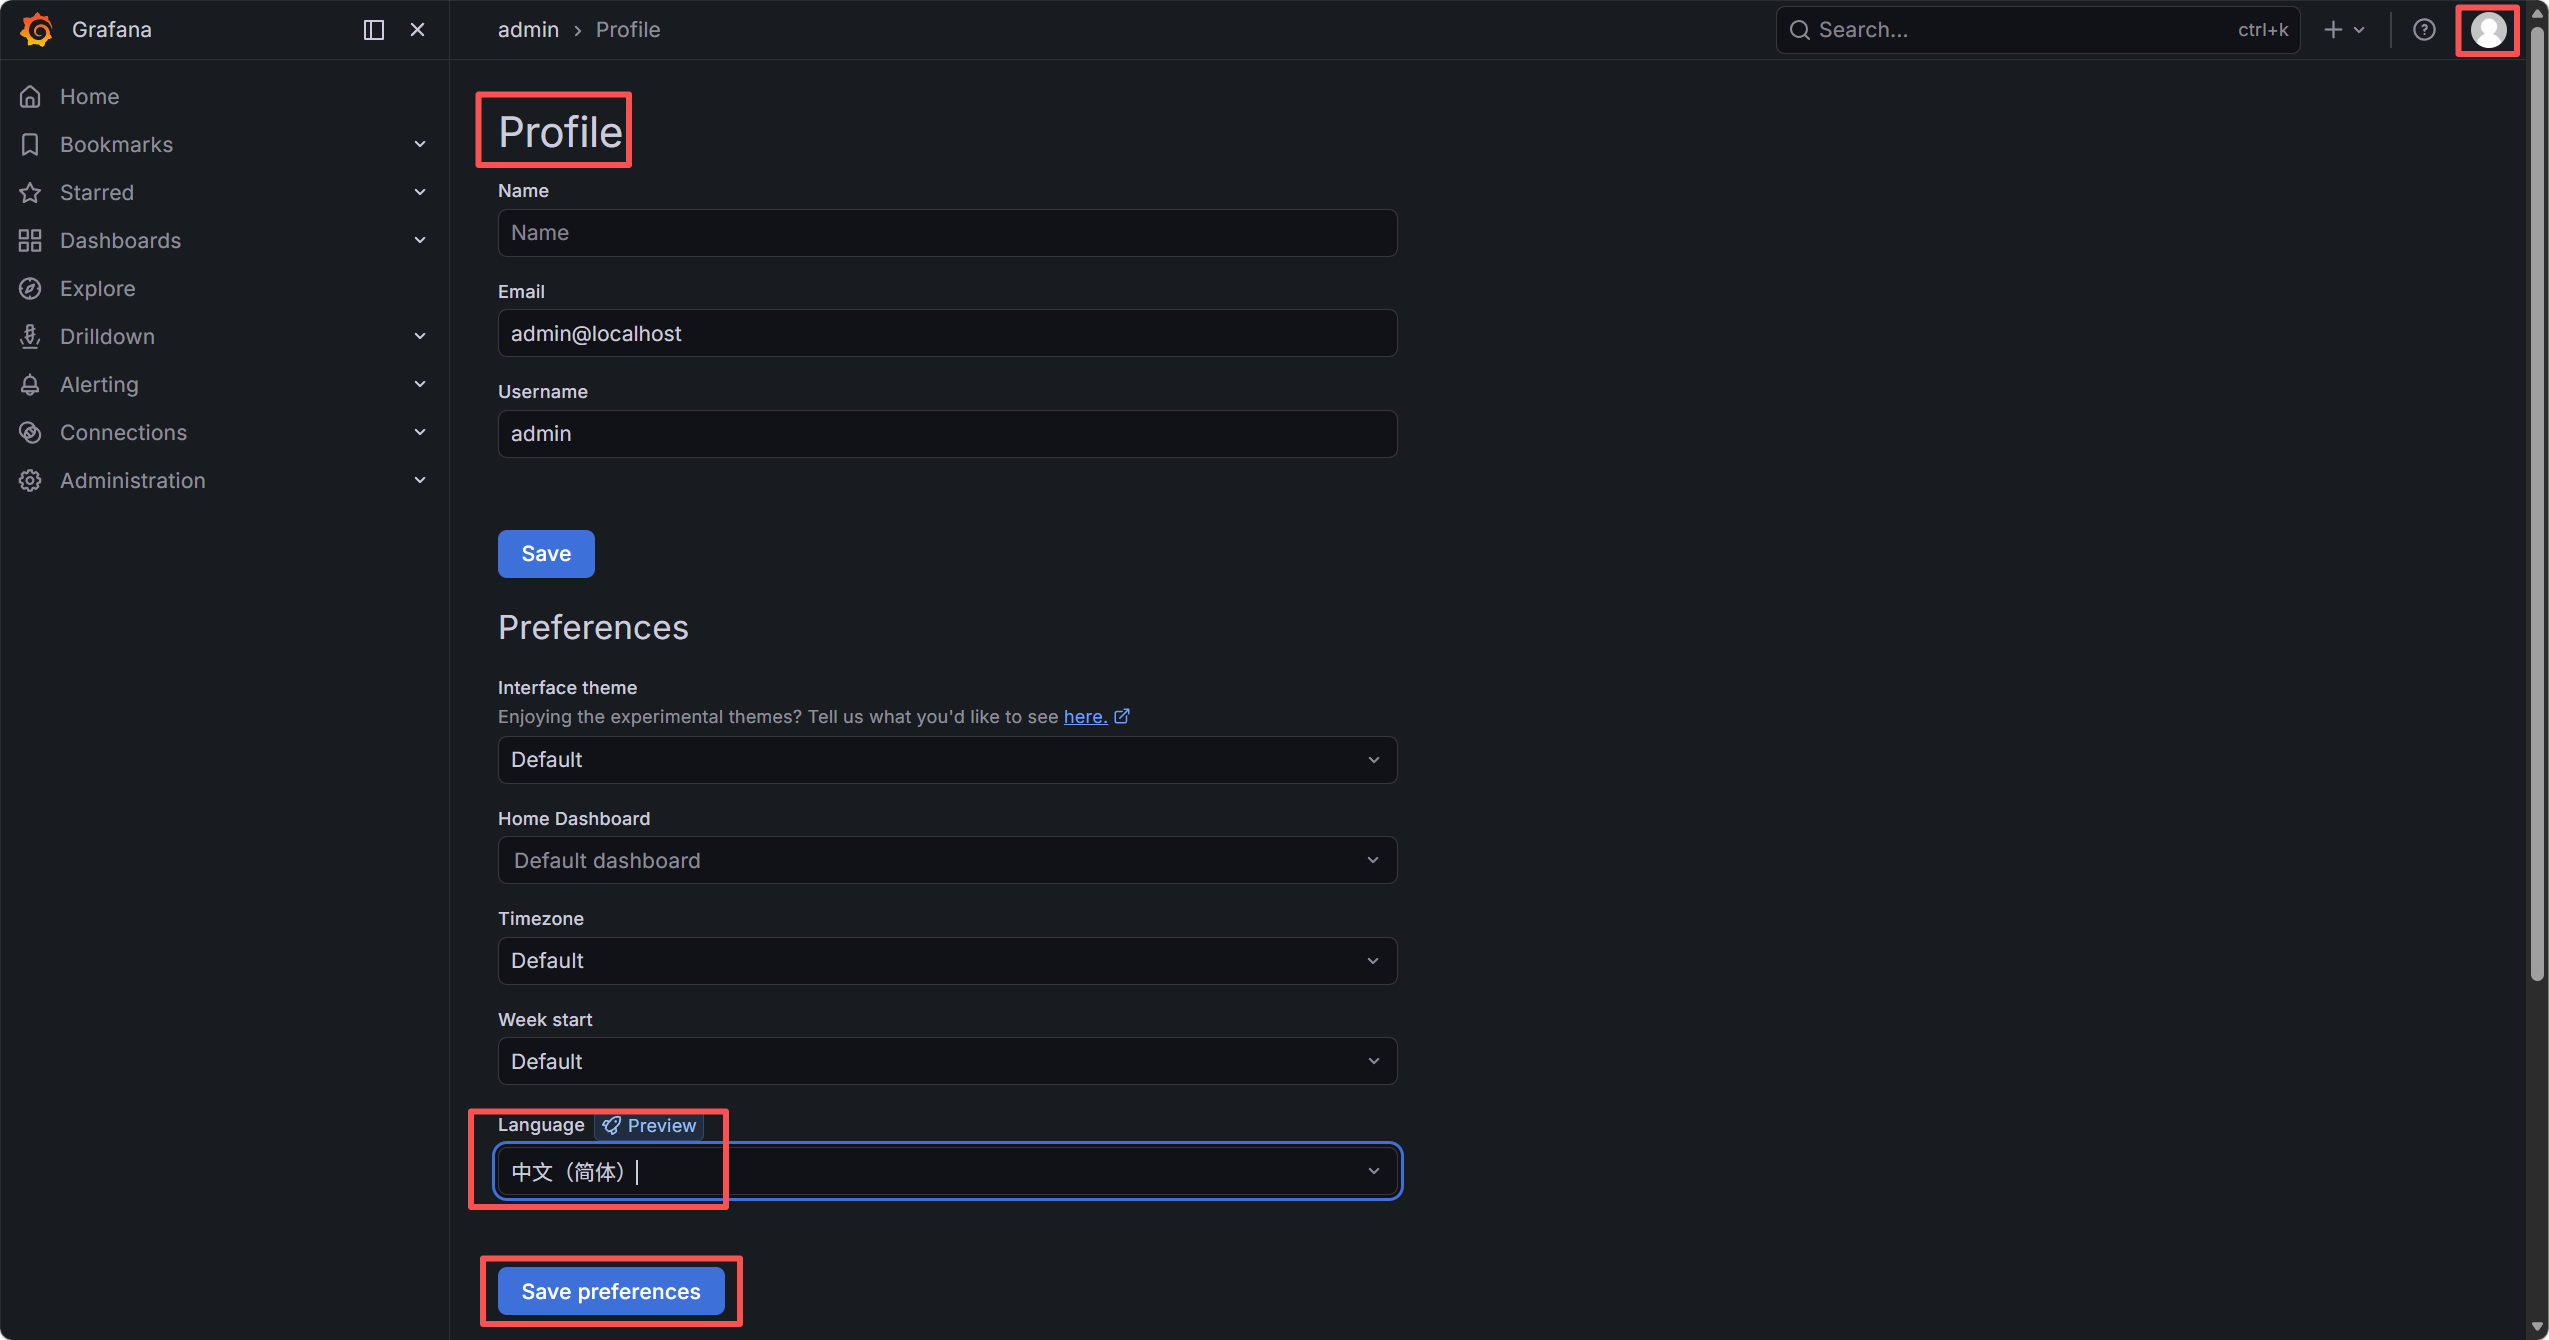
Task: Click the admin breadcrumb link
Action: (x=528, y=30)
